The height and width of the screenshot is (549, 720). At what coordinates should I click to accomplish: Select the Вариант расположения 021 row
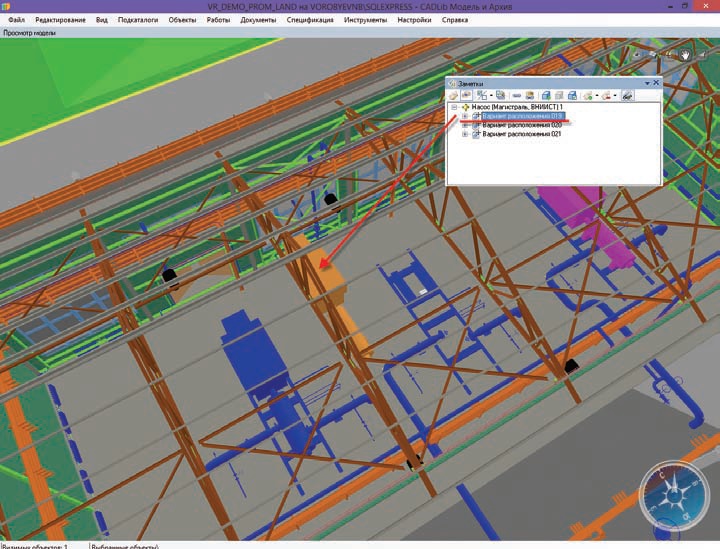[522, 134]
